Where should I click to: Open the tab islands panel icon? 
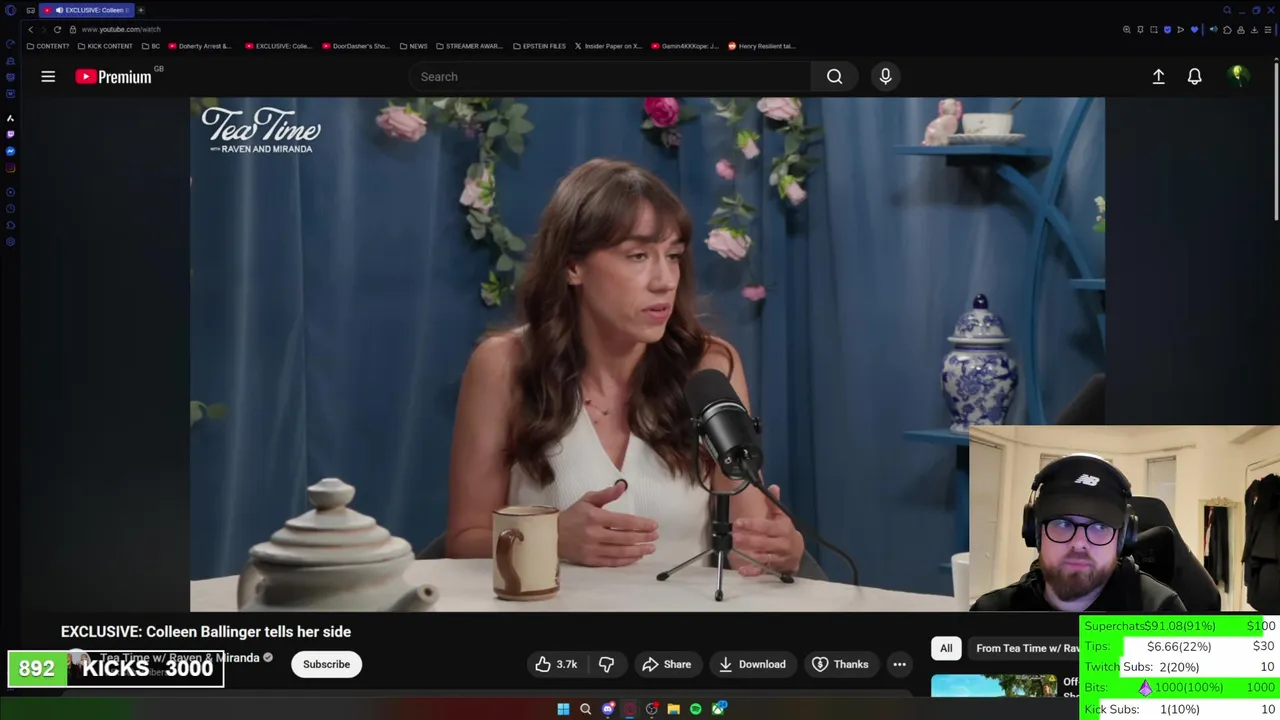tap(30, 10)
